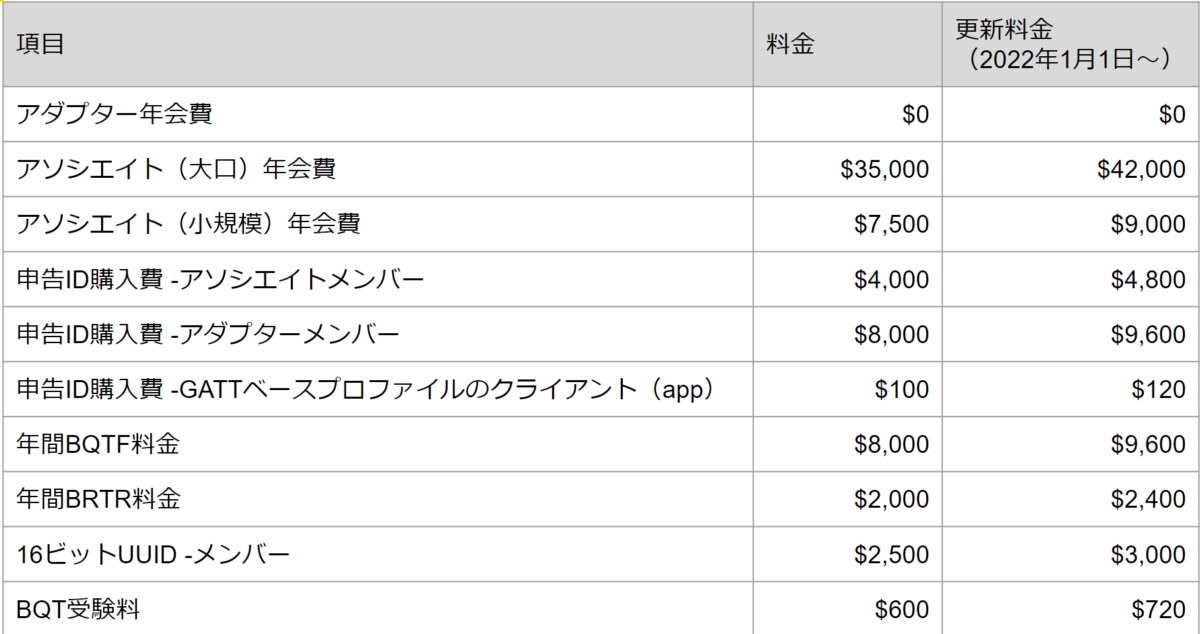The width and height of the screenshot is (1200, 634).
Task: Click the $720 updated fee cell
Action: click(x=1070, y=608)
